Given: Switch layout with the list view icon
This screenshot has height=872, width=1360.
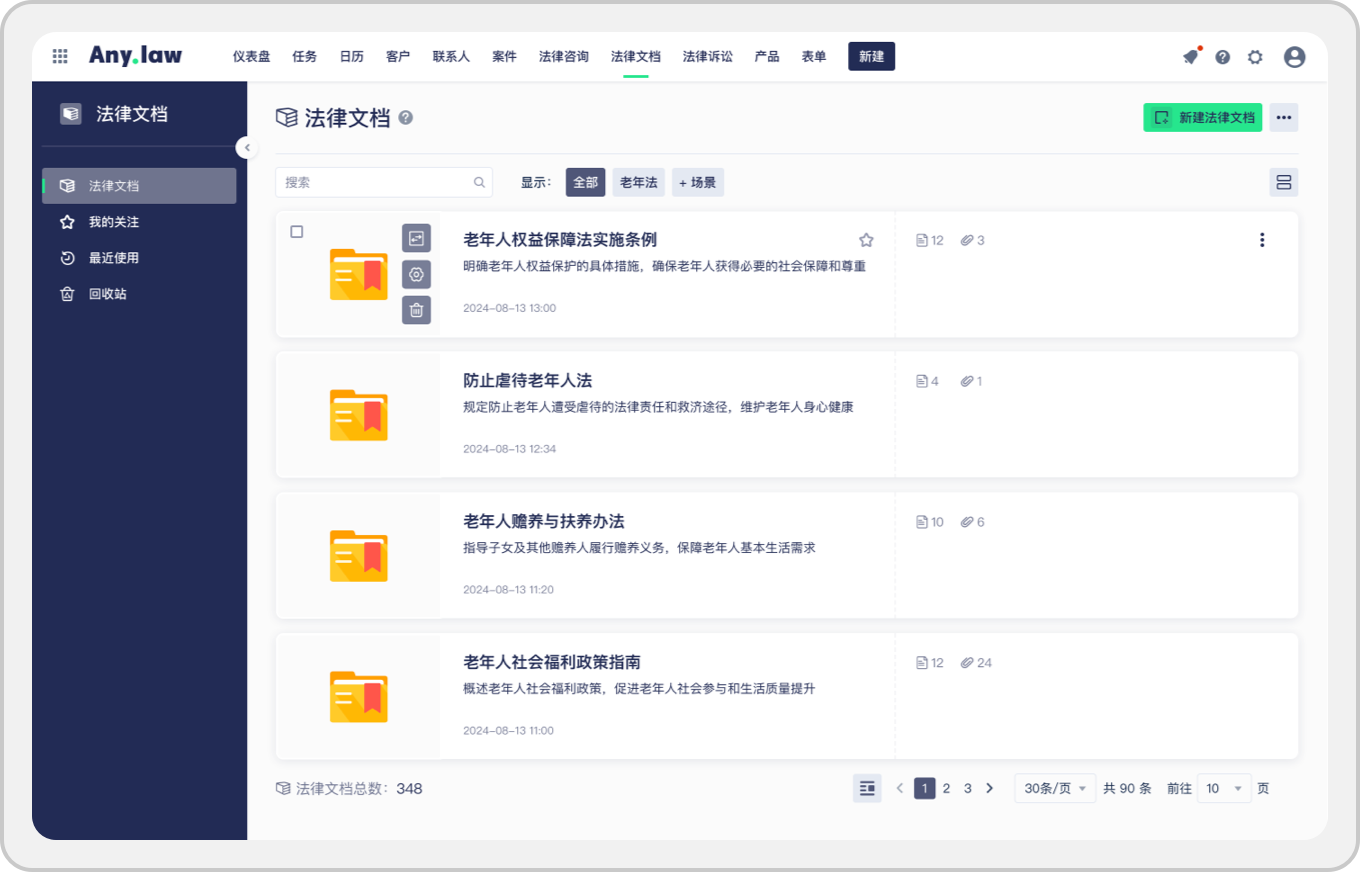Looking at the screenshot, I should (x=1284, y=182).
